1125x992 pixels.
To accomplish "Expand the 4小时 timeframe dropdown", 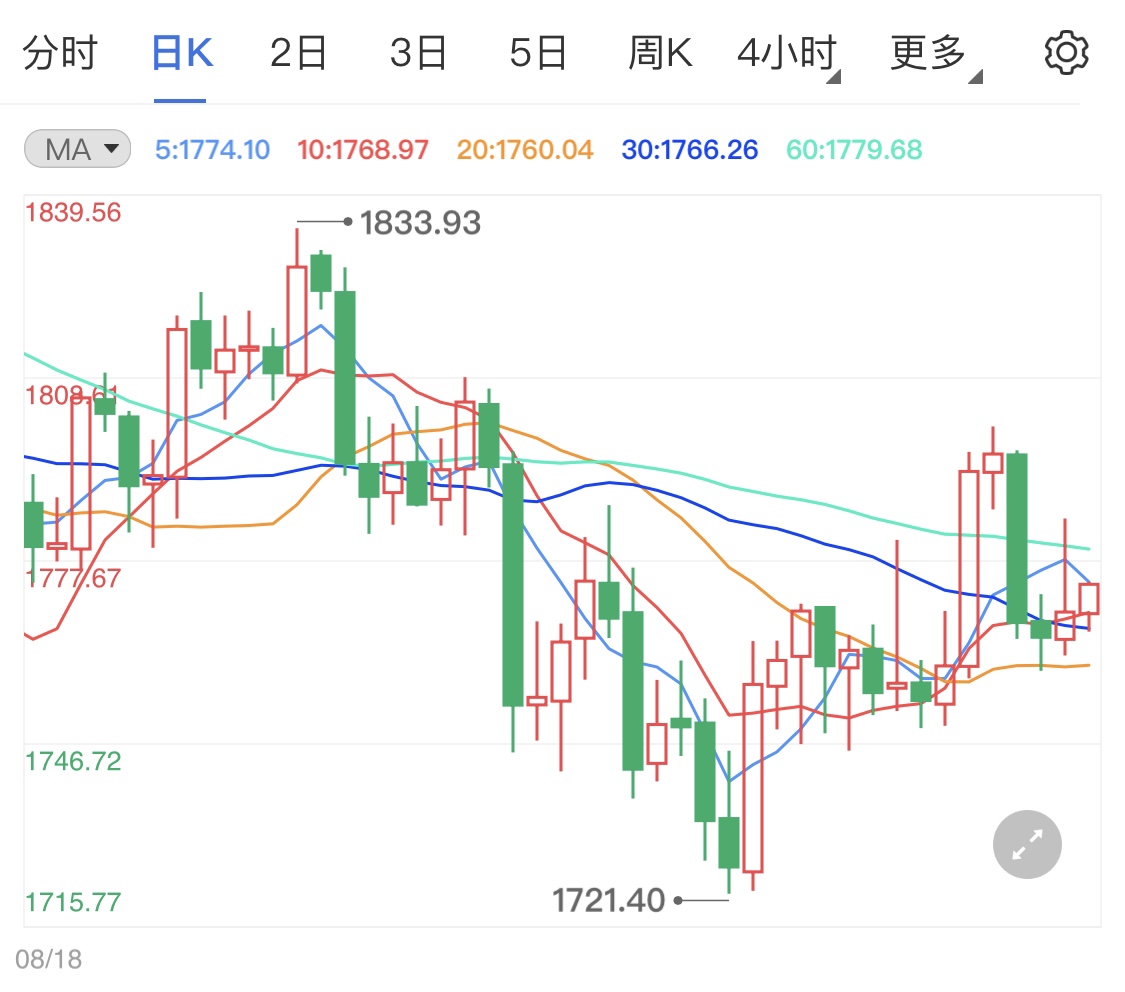I will [x=789, y=52].
